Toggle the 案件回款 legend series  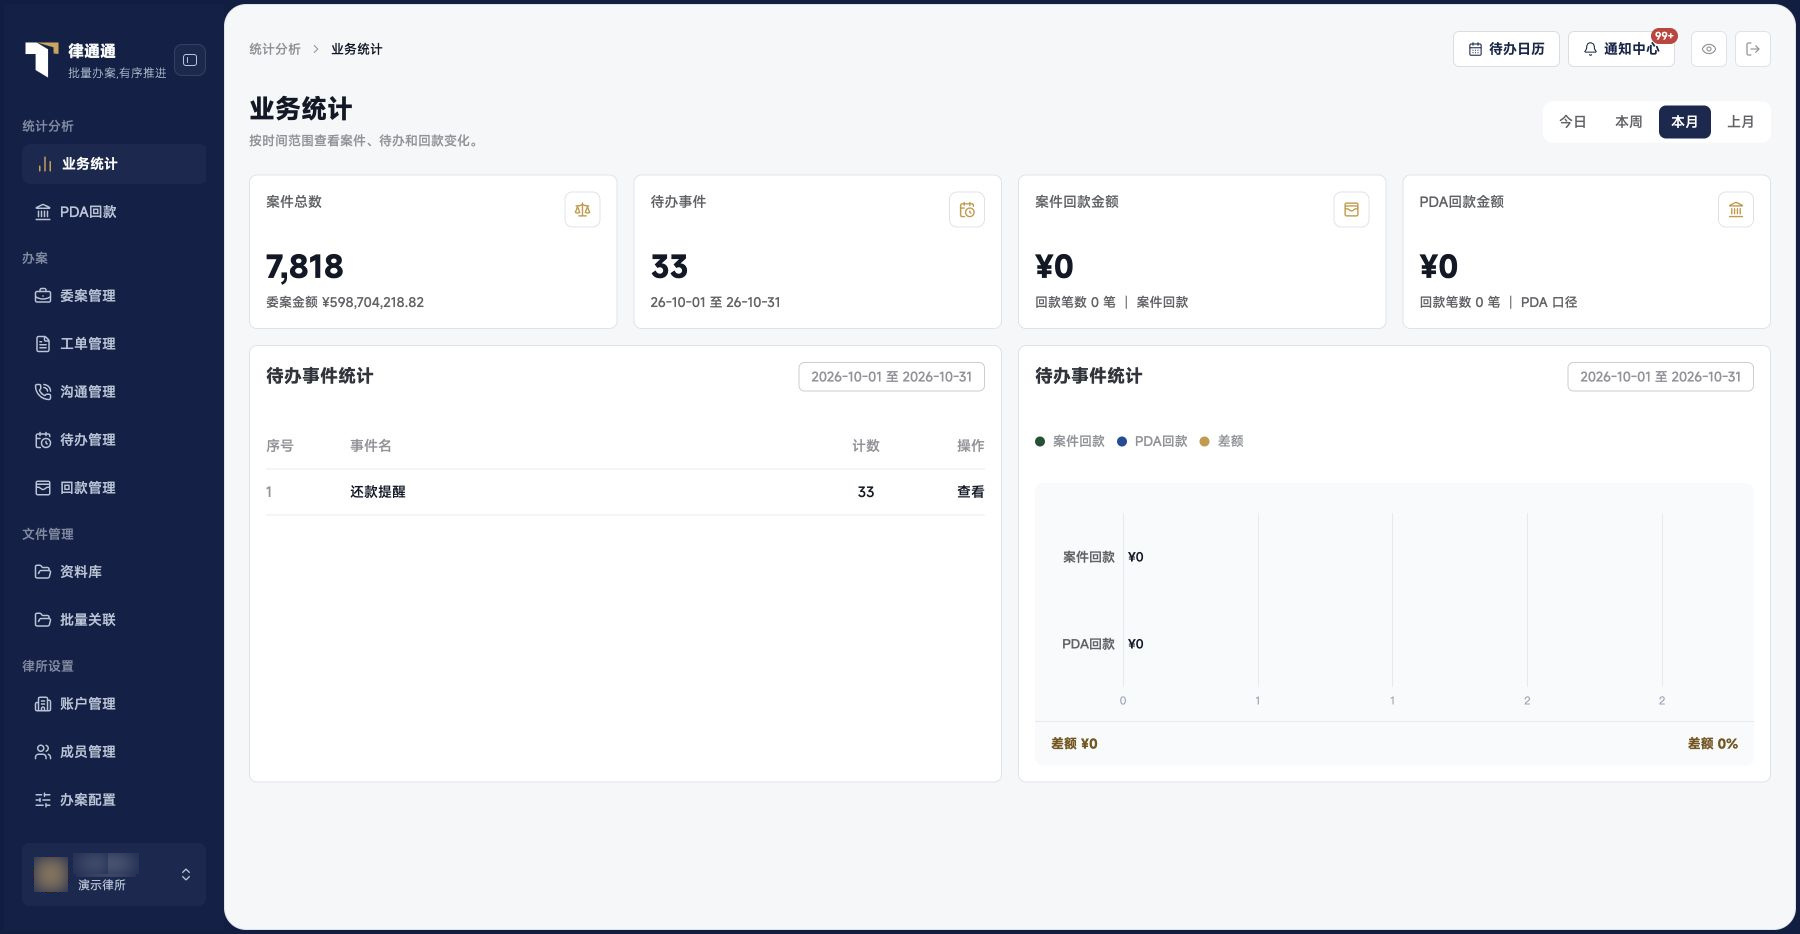point(1070,441)
